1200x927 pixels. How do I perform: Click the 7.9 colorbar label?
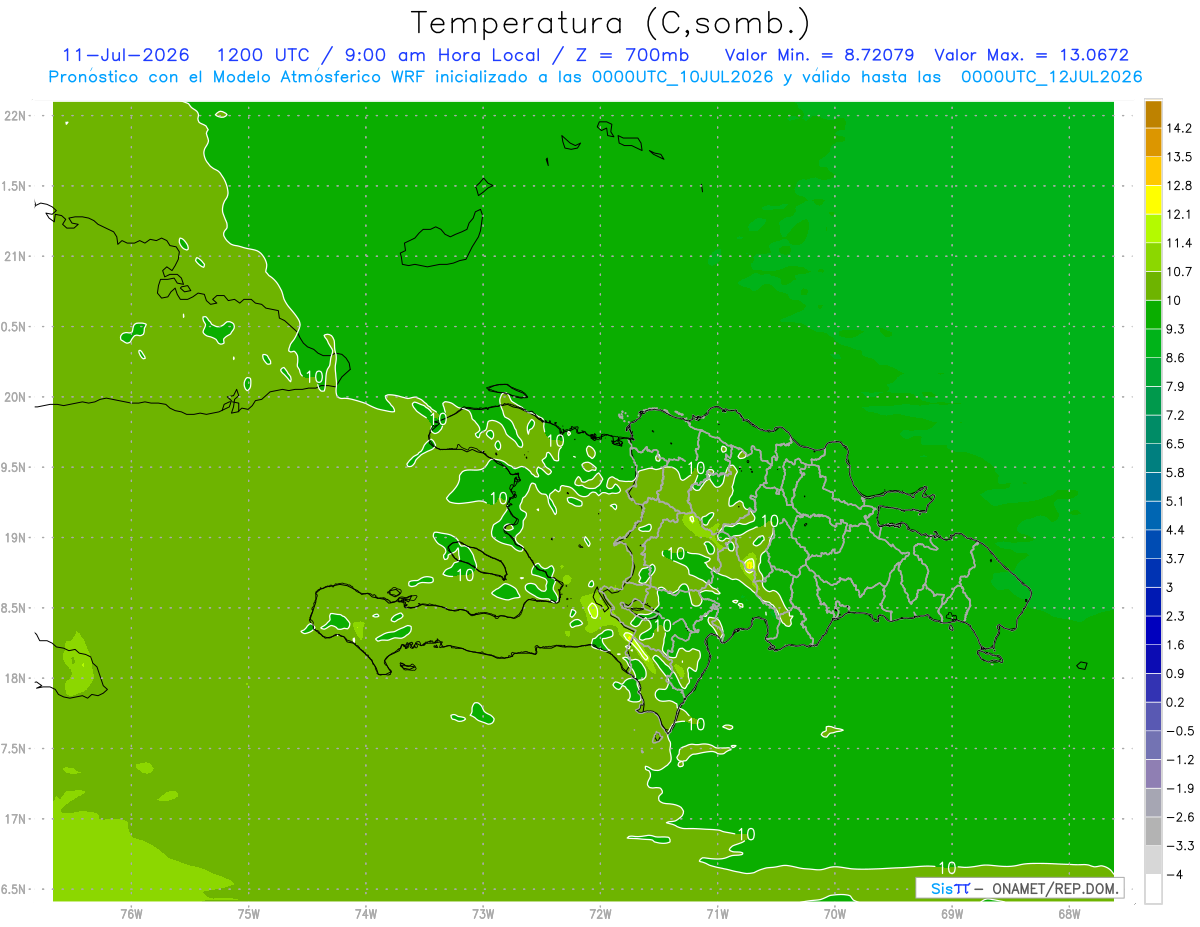1175,386
